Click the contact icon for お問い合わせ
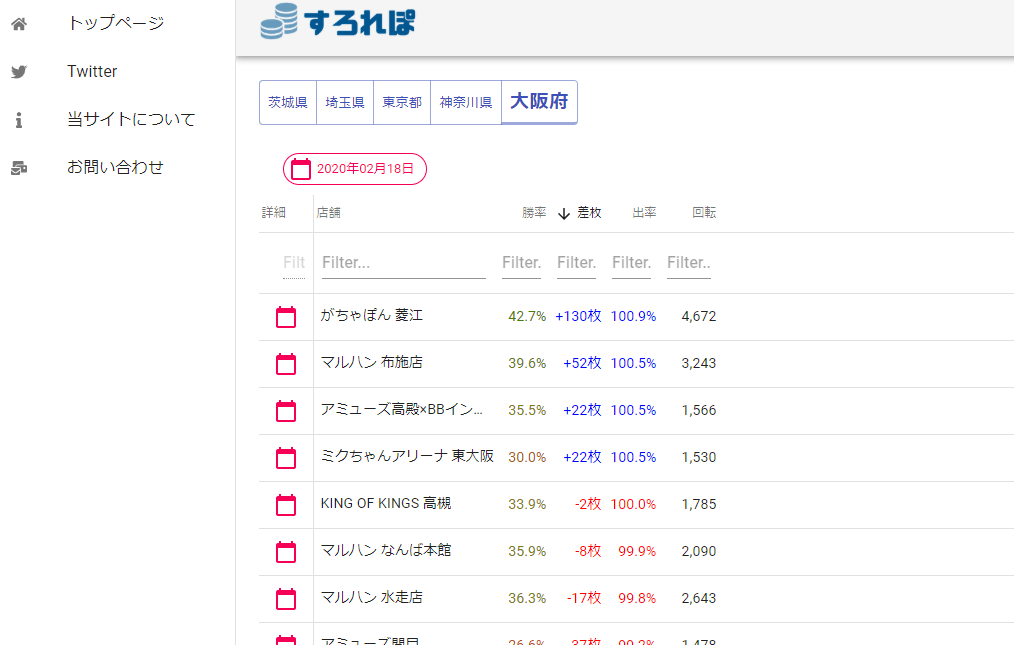1014x645 pixels. tap(19, 168)
